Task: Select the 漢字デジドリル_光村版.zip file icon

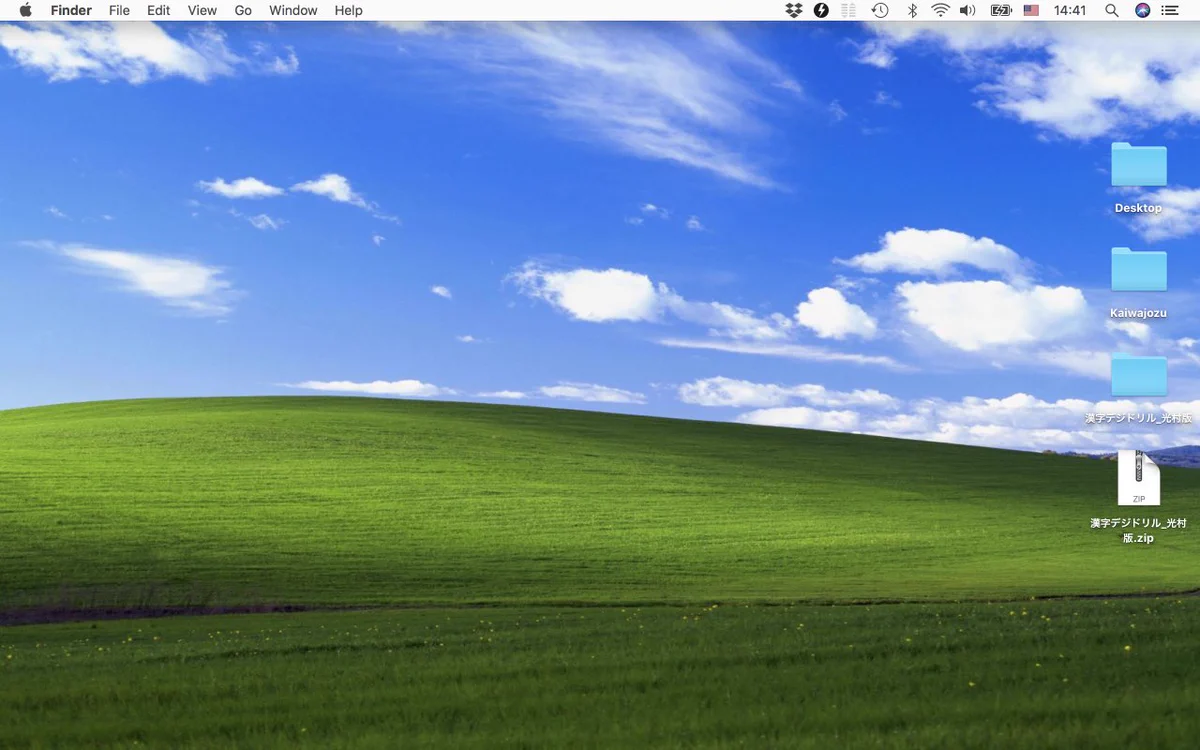Action: 1139,478
